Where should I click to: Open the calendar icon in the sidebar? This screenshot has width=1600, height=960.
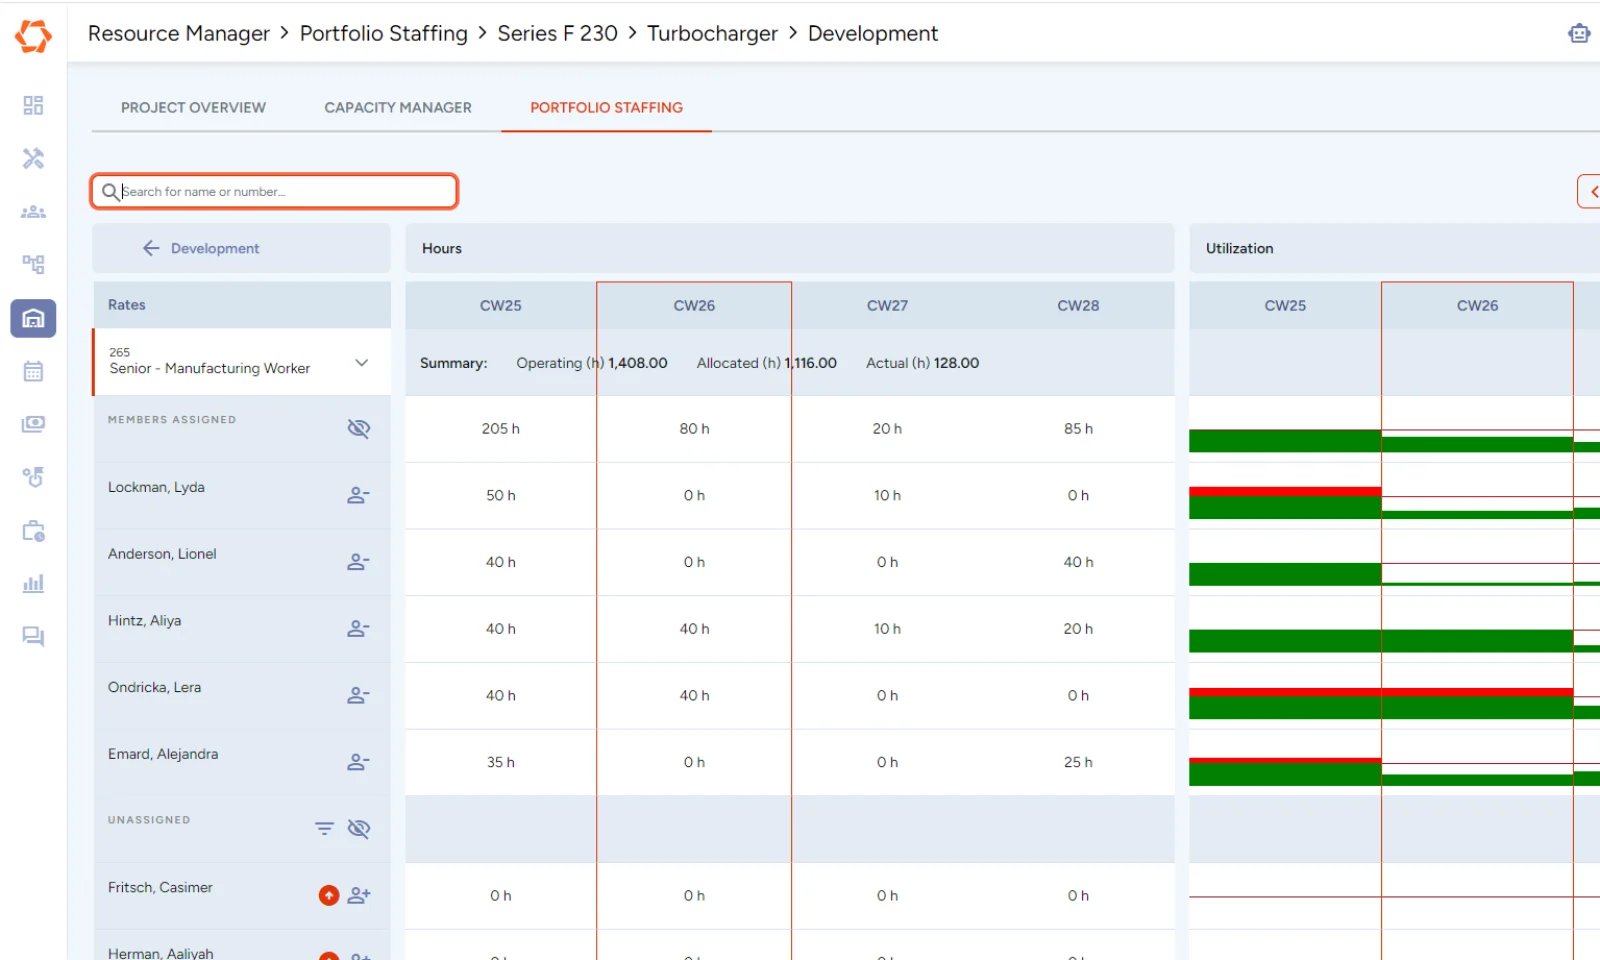click(33, 372)
